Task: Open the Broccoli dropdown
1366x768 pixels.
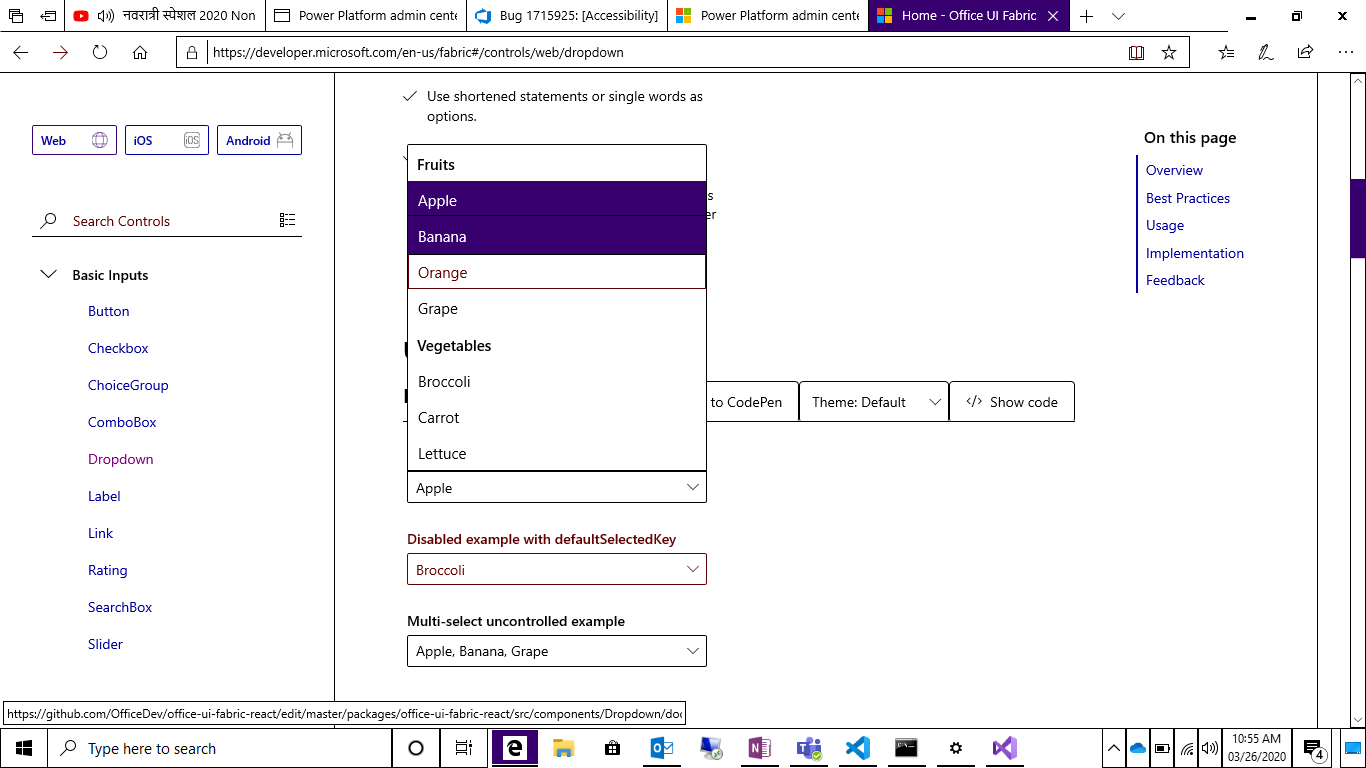Action: click(x=557, y=569)
